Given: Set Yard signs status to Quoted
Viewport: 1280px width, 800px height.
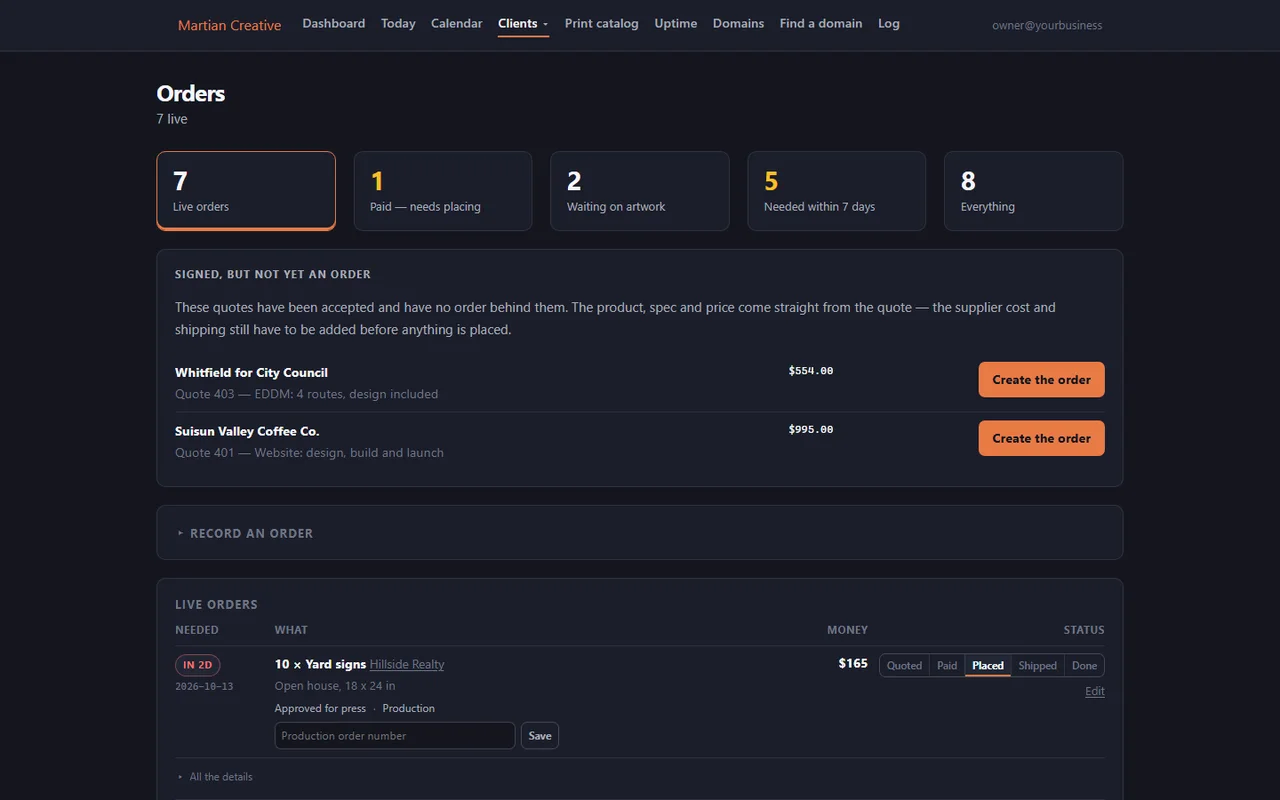Looking at the screenshot, I should click(904, 665).
